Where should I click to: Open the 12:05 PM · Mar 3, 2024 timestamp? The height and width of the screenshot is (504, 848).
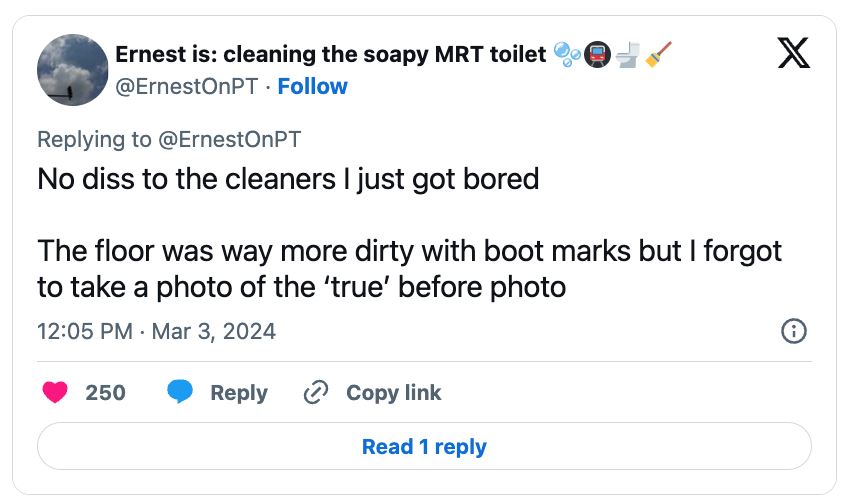[156, 331]
